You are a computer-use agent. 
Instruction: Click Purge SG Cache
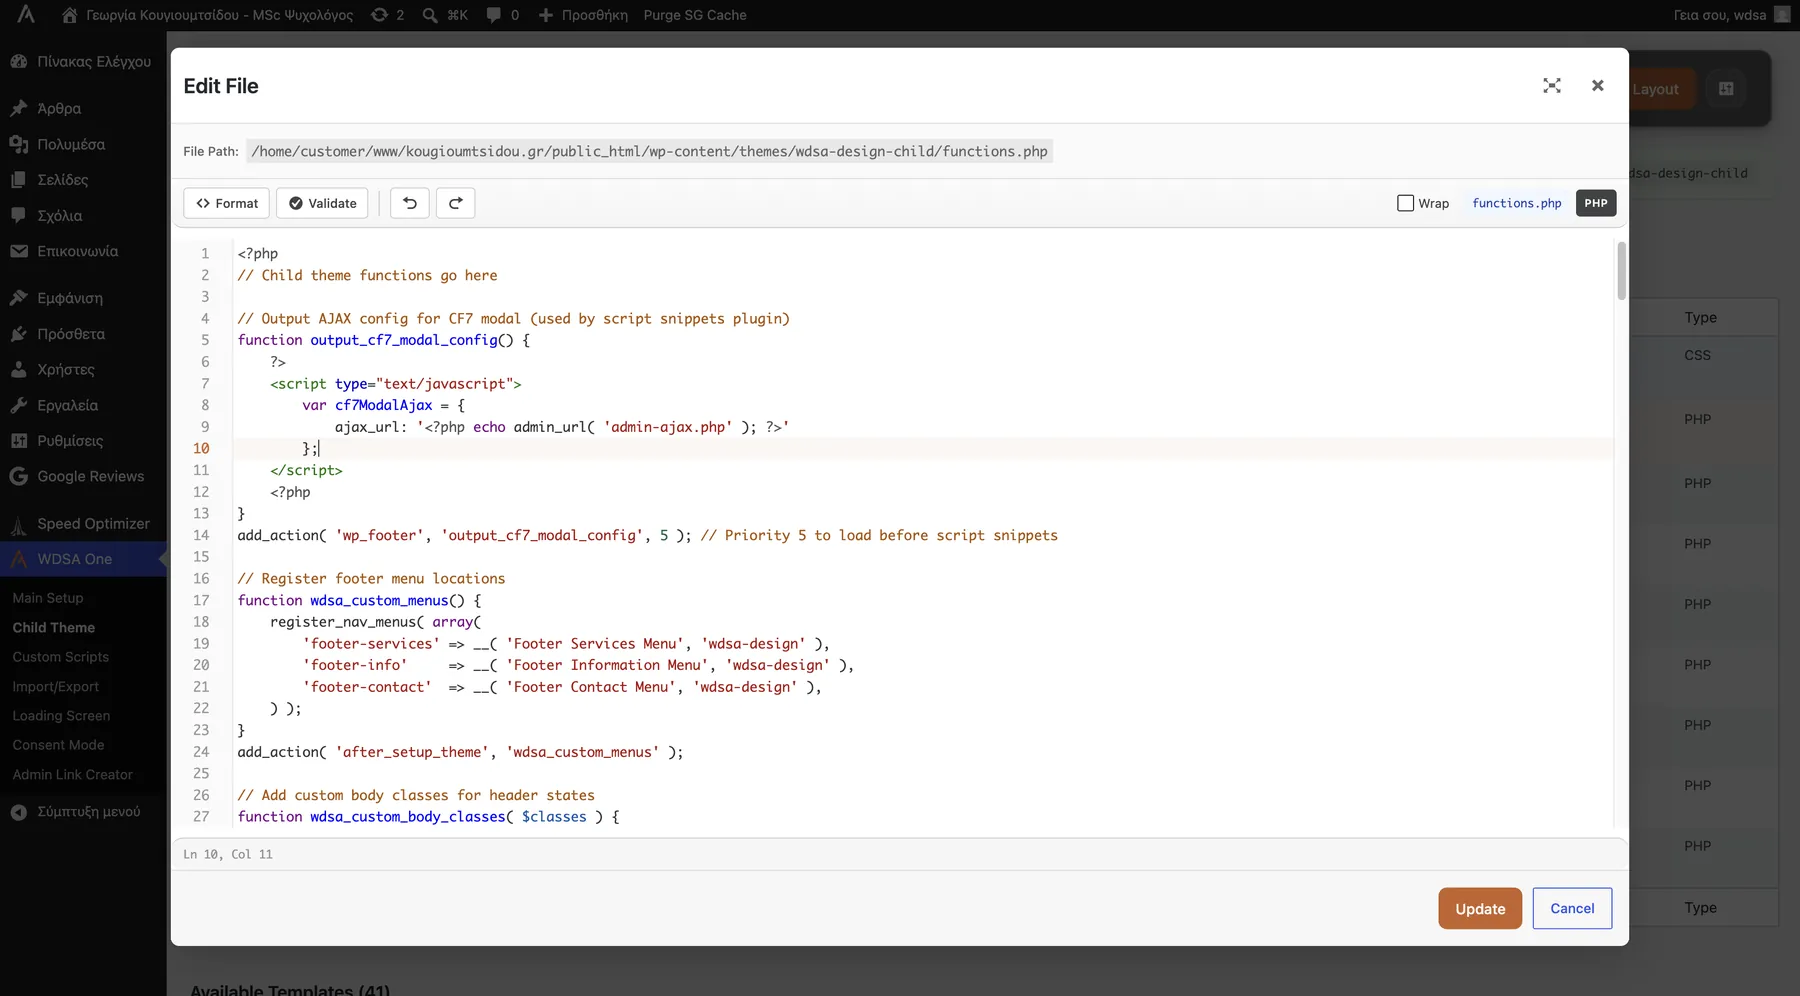click(x=695, y=15)
